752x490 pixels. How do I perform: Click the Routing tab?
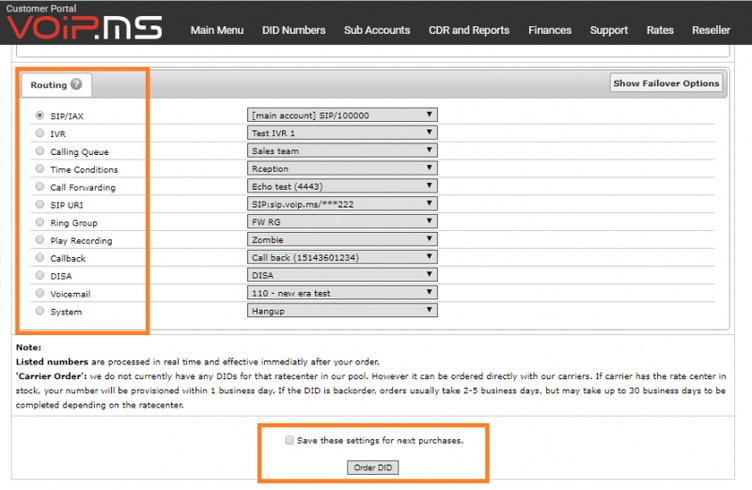point(56,85)
